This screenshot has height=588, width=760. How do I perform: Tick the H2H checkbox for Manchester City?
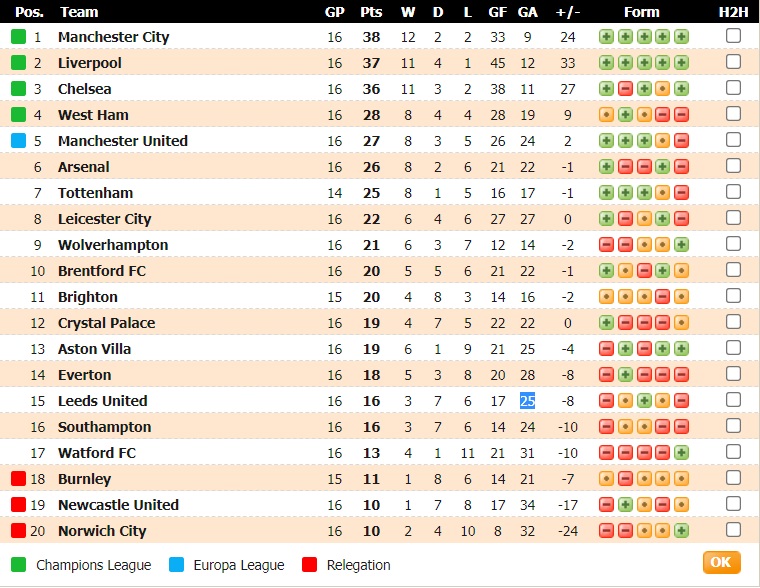[733, 36]
